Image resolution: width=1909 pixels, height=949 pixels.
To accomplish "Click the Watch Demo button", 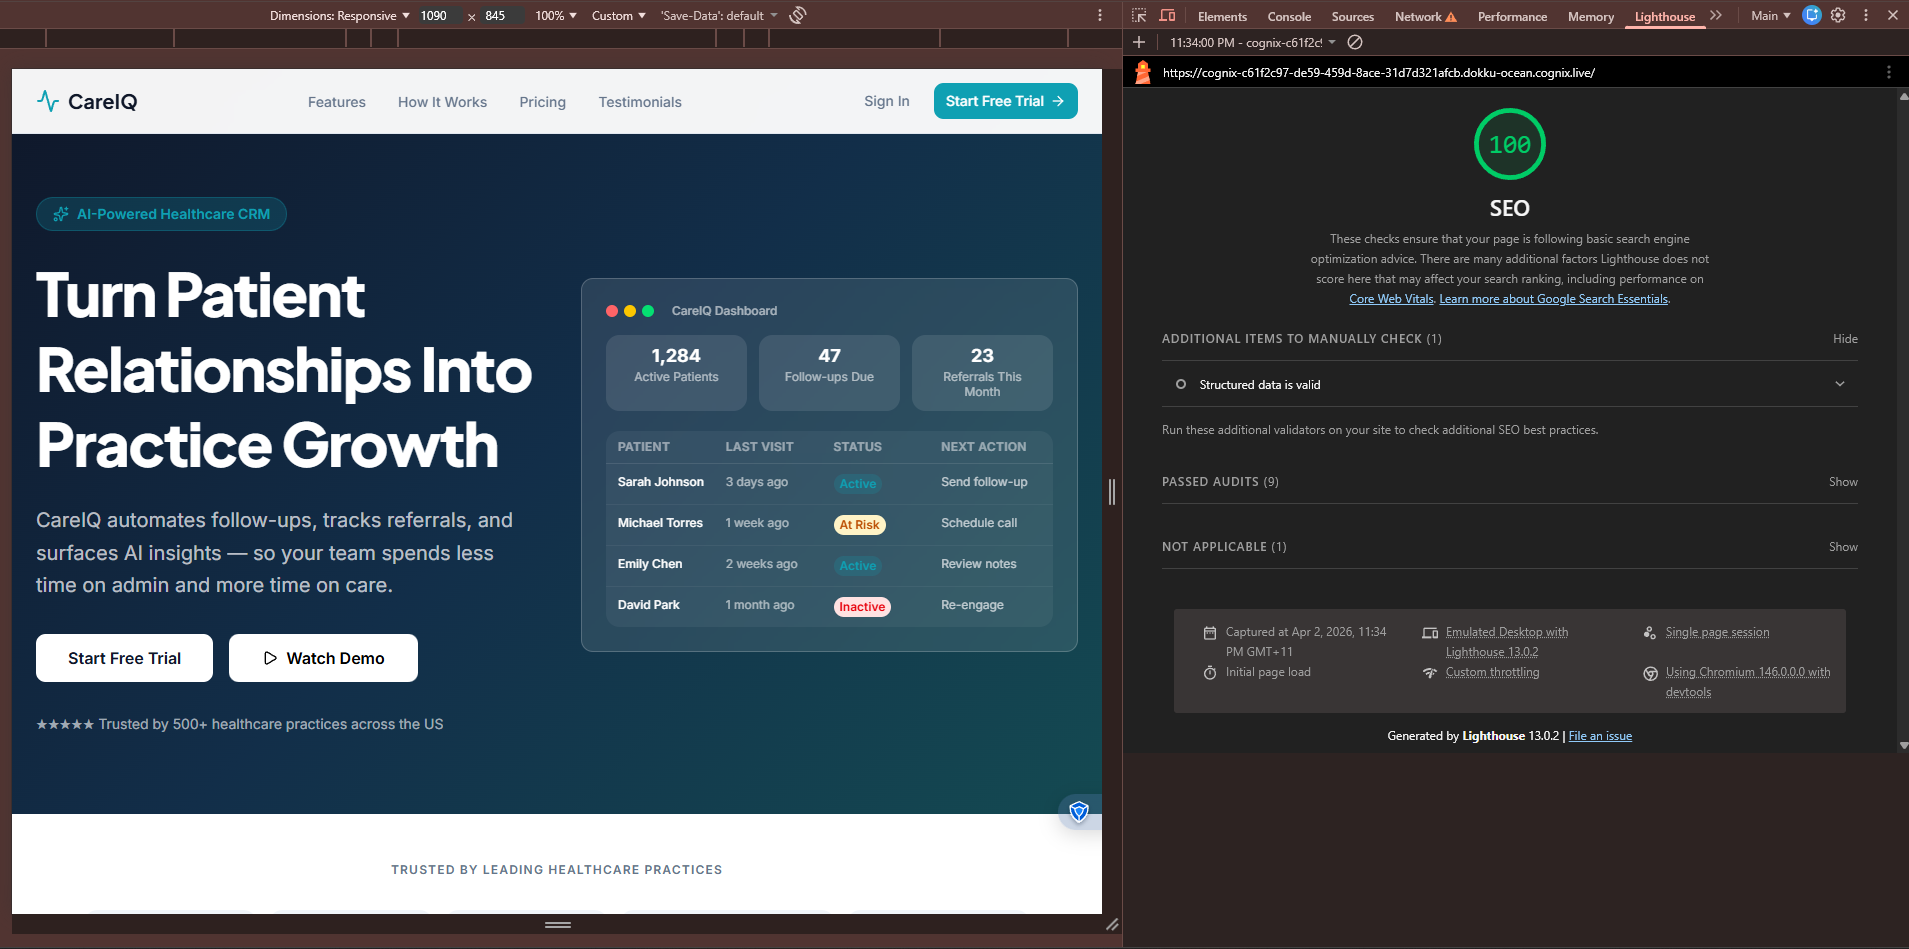I will (x=323, y=658).
